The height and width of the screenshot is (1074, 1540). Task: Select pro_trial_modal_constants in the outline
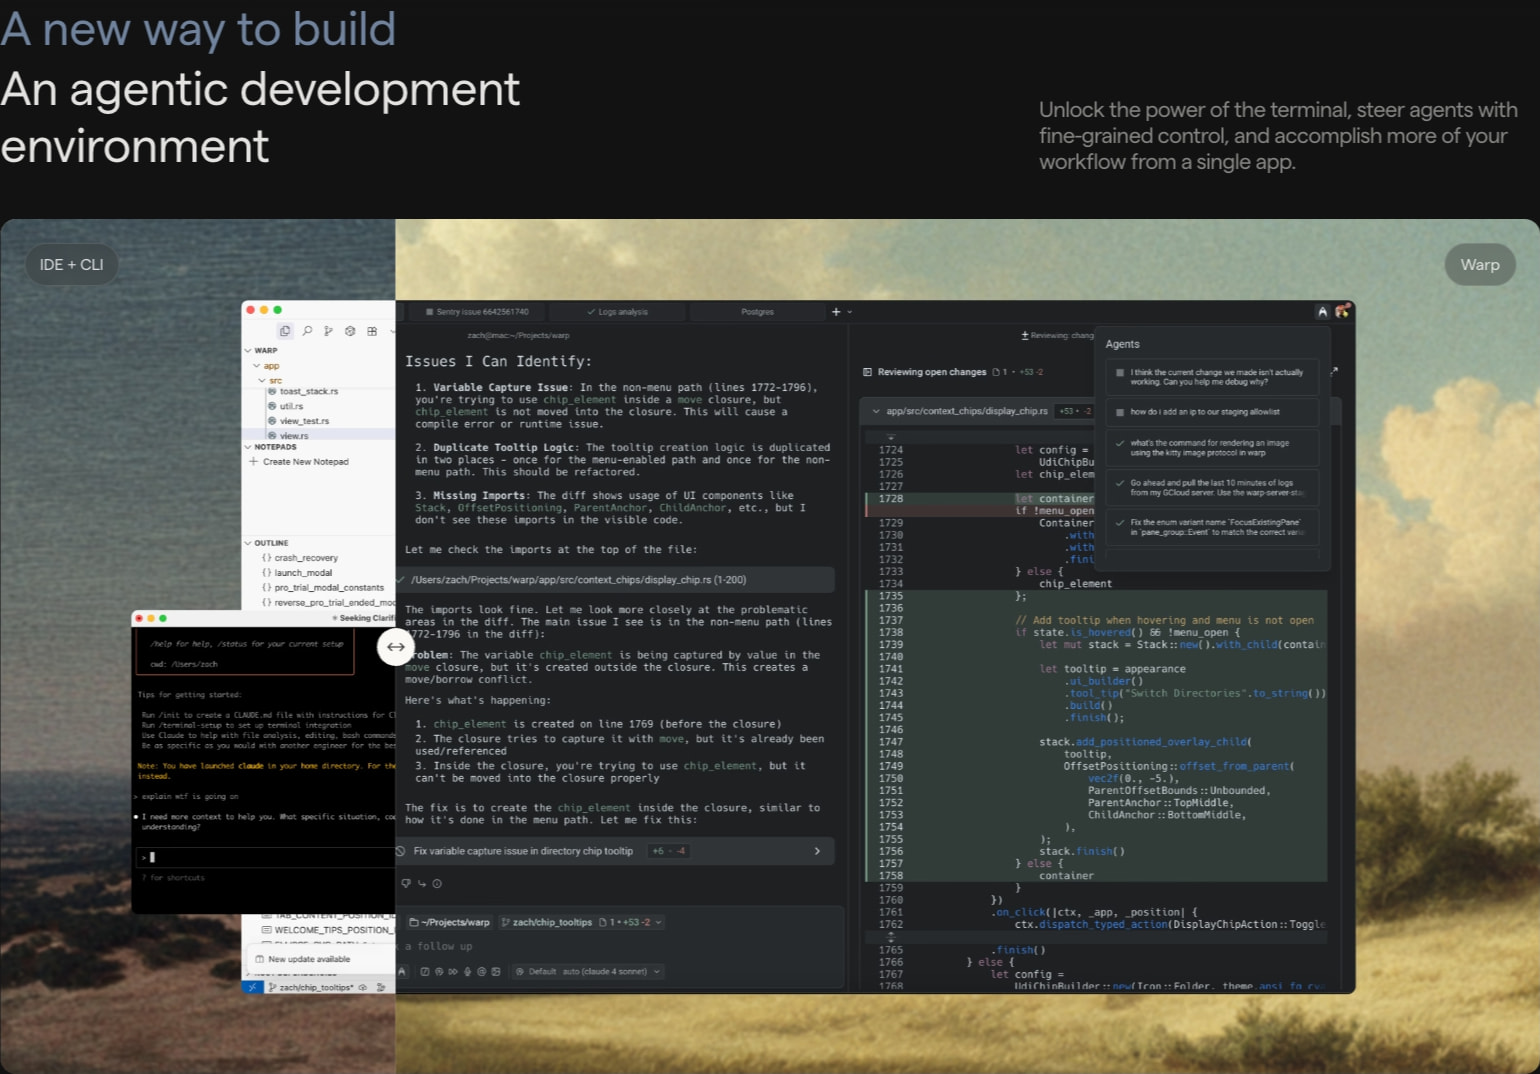tap(329, 588)
